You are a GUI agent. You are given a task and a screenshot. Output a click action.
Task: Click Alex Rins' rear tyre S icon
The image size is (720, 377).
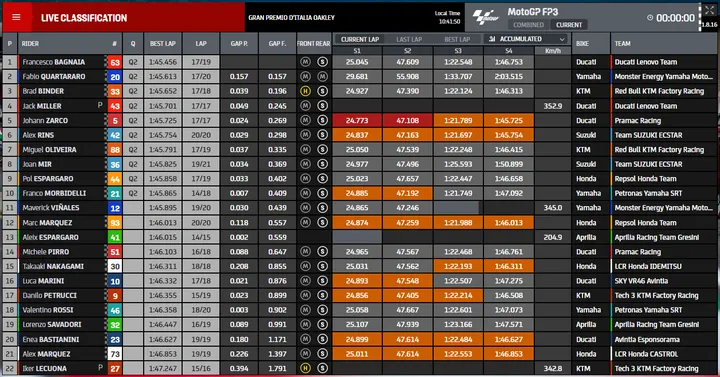(x=322, y=135)
